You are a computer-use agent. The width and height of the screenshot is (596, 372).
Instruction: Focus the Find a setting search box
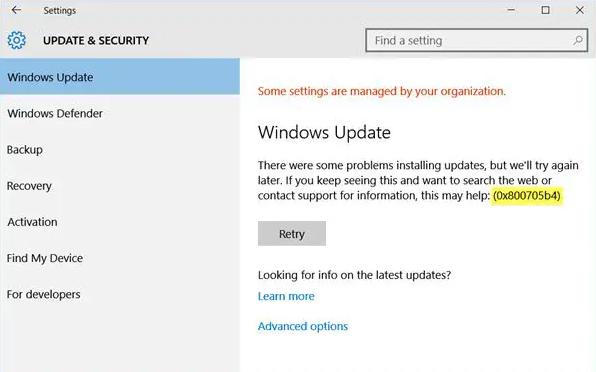coord(477,40)
